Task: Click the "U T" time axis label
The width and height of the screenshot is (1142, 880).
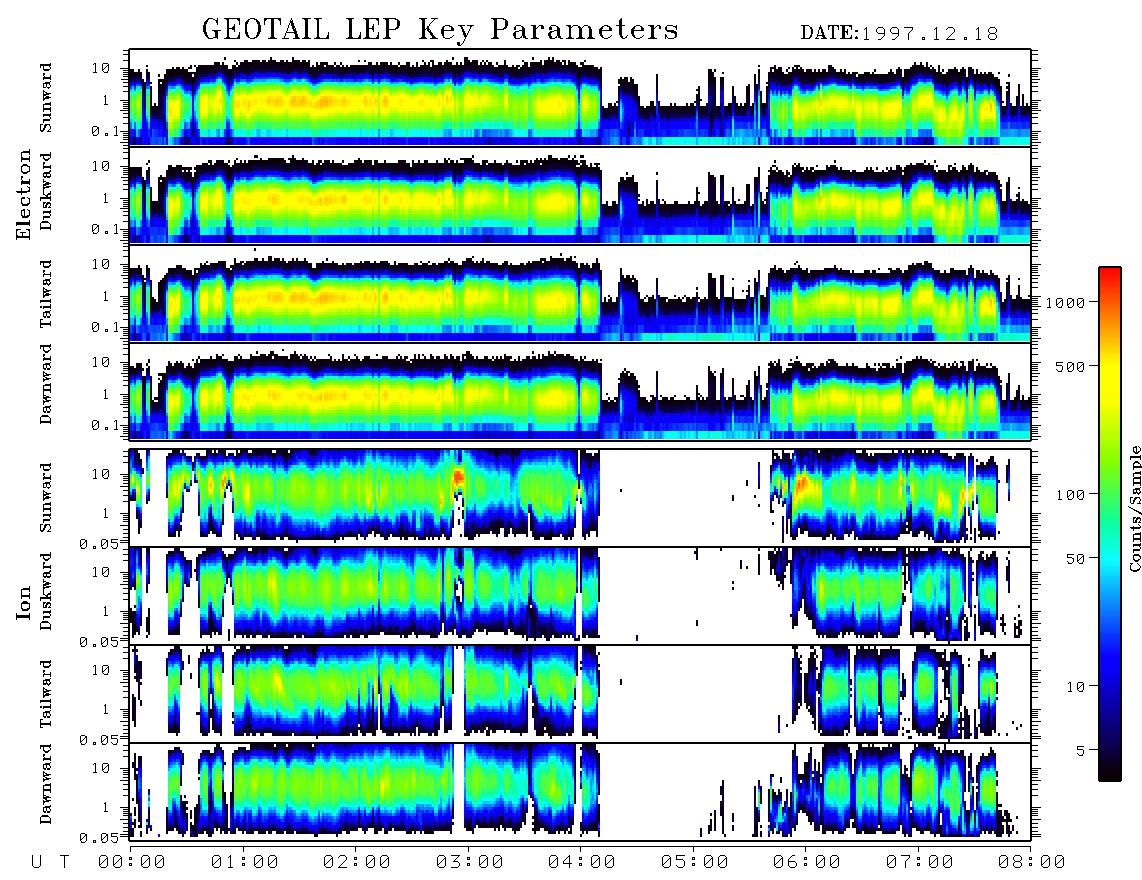Action: 50,862
